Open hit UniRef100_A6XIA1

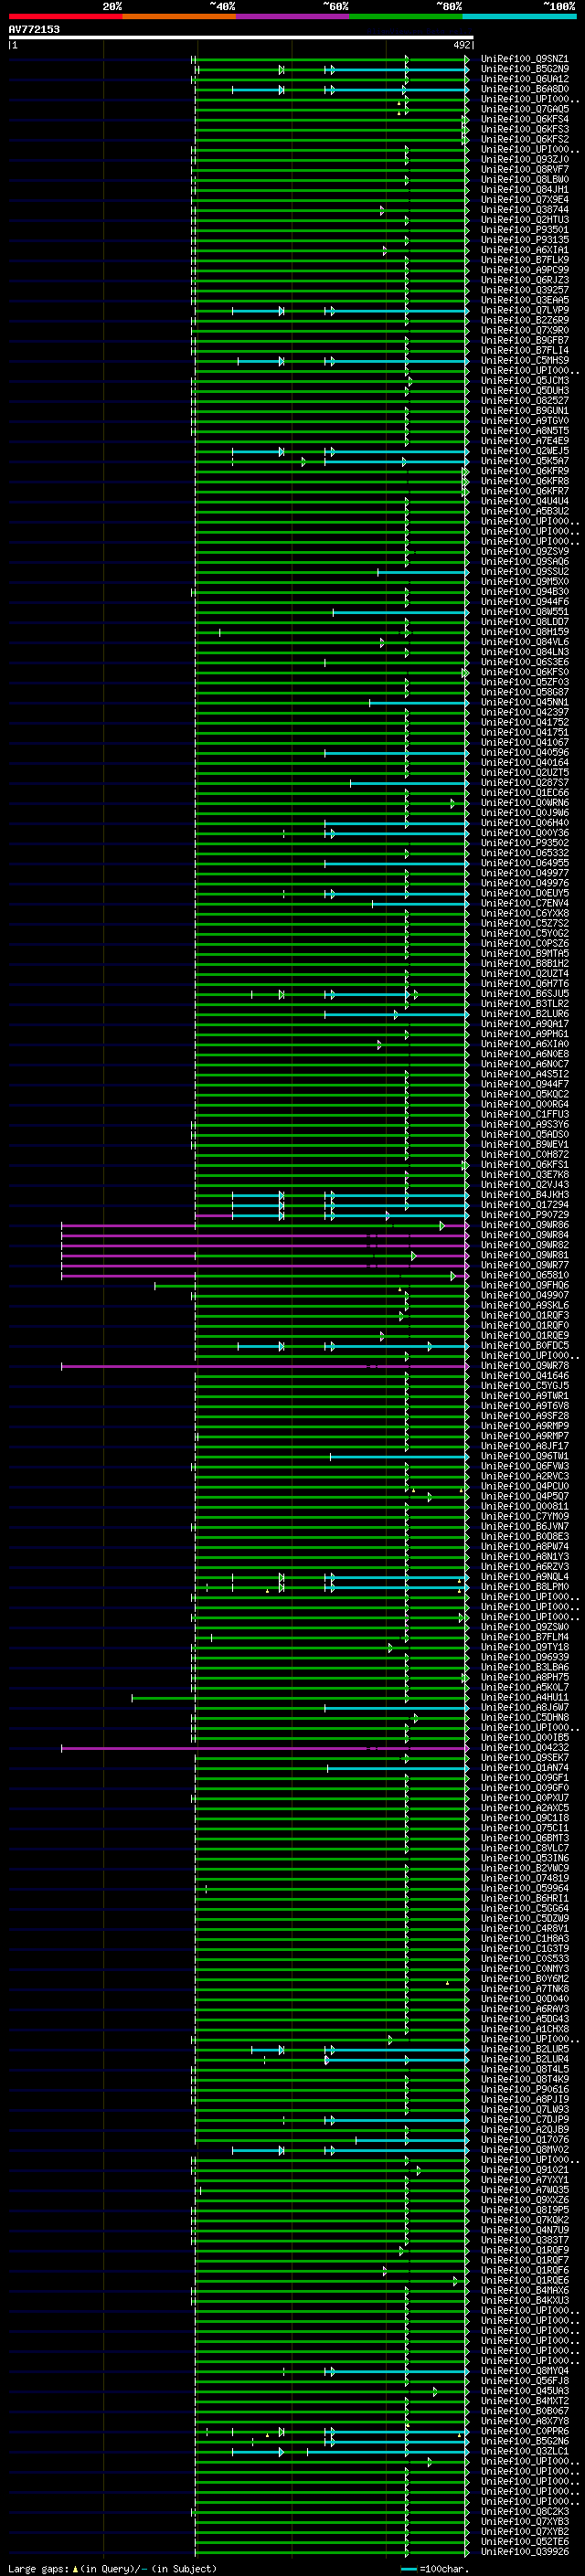click(x=524, y=250)
